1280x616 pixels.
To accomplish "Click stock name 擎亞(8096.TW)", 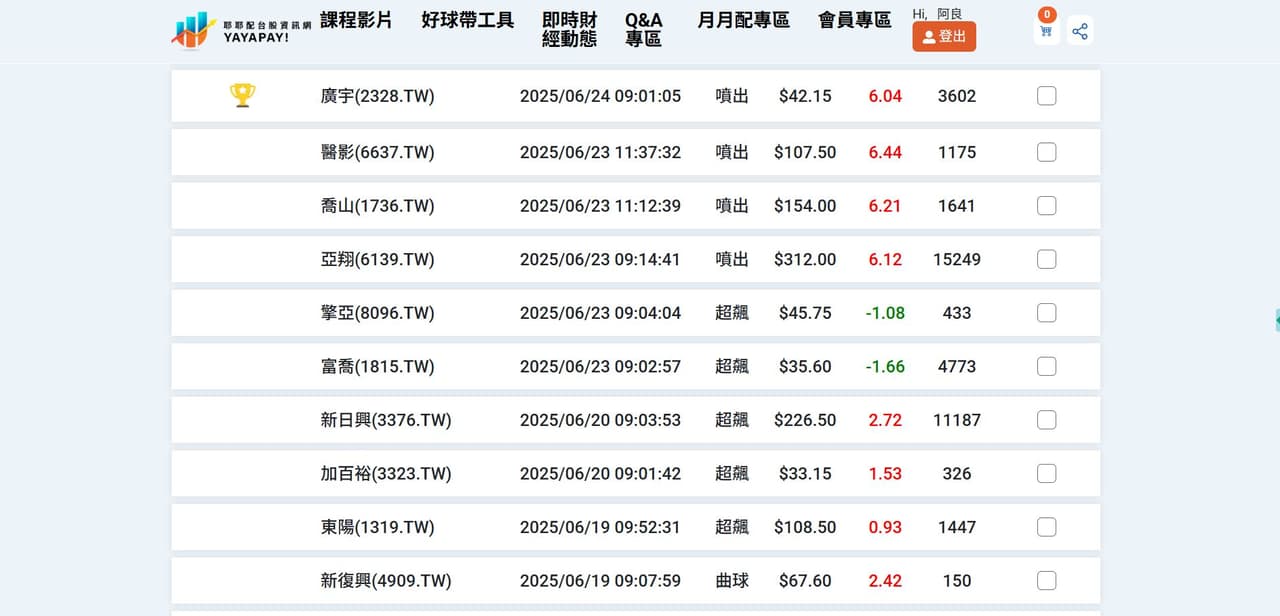I will coord(377,313).
